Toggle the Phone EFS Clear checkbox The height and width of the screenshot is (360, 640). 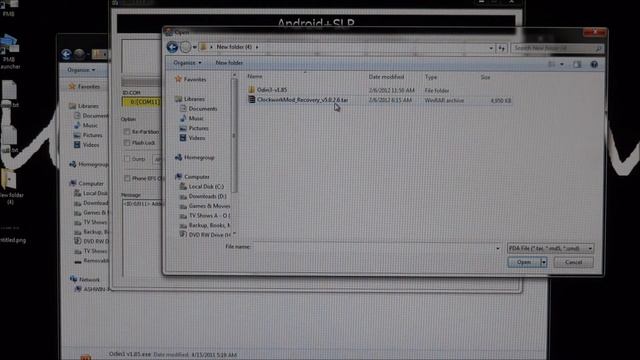pyautogui.click(x=127, y=178)
